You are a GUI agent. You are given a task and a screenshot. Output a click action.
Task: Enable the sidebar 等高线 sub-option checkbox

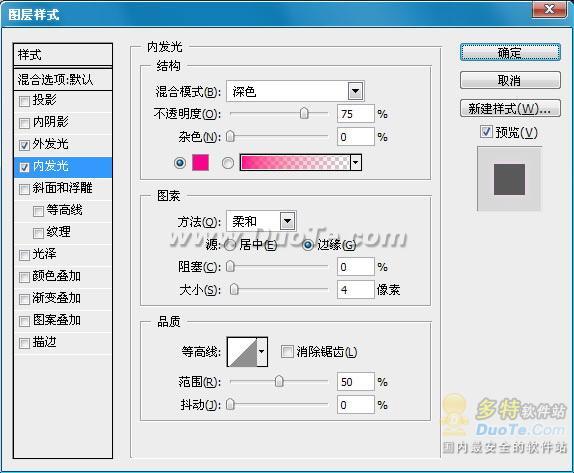[38, 211]
